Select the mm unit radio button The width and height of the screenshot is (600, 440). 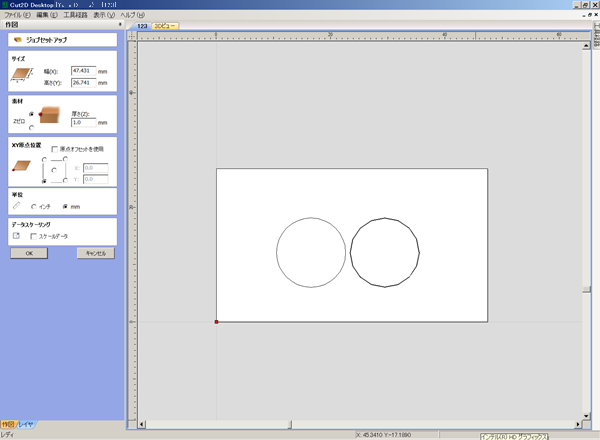[65, 206]
